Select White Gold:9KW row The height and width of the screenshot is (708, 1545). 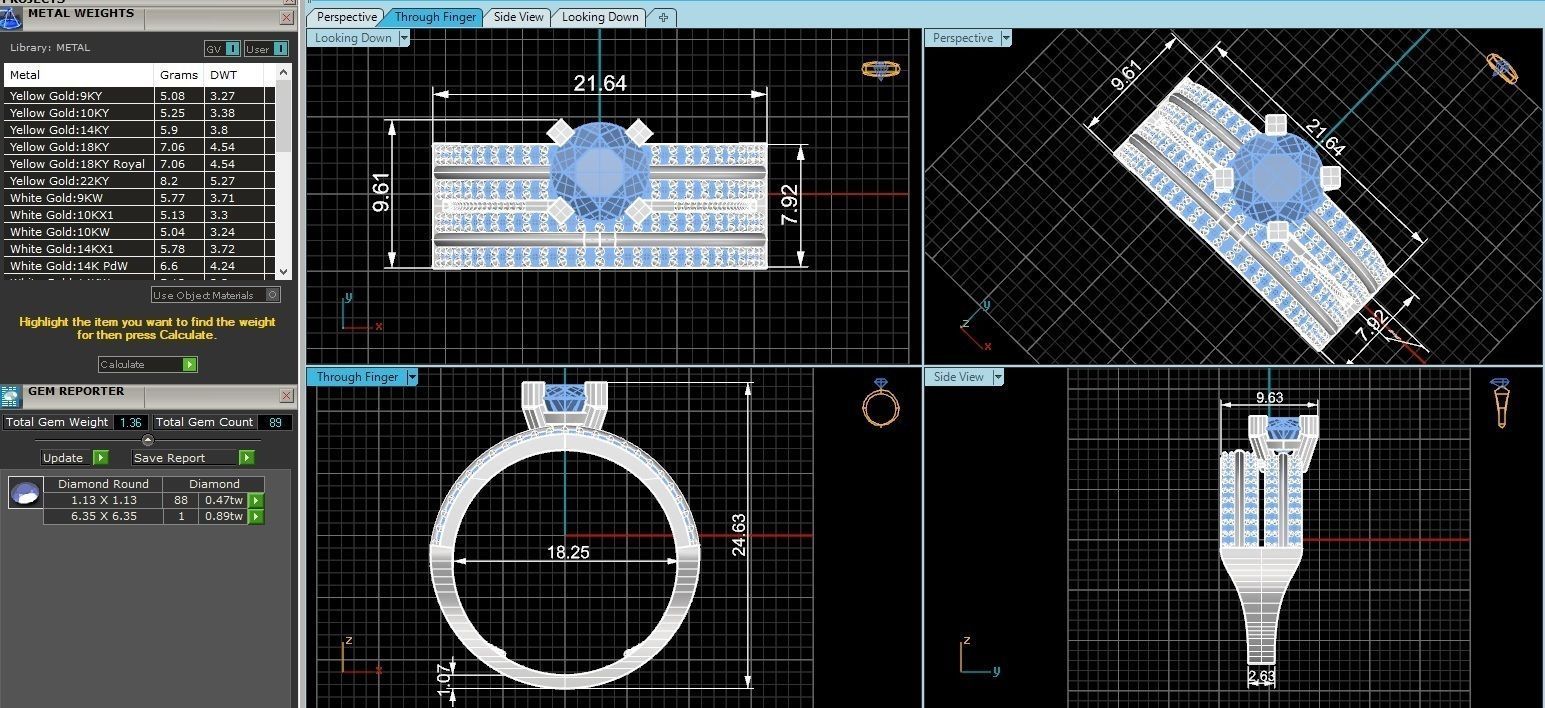tap(139, 198)
